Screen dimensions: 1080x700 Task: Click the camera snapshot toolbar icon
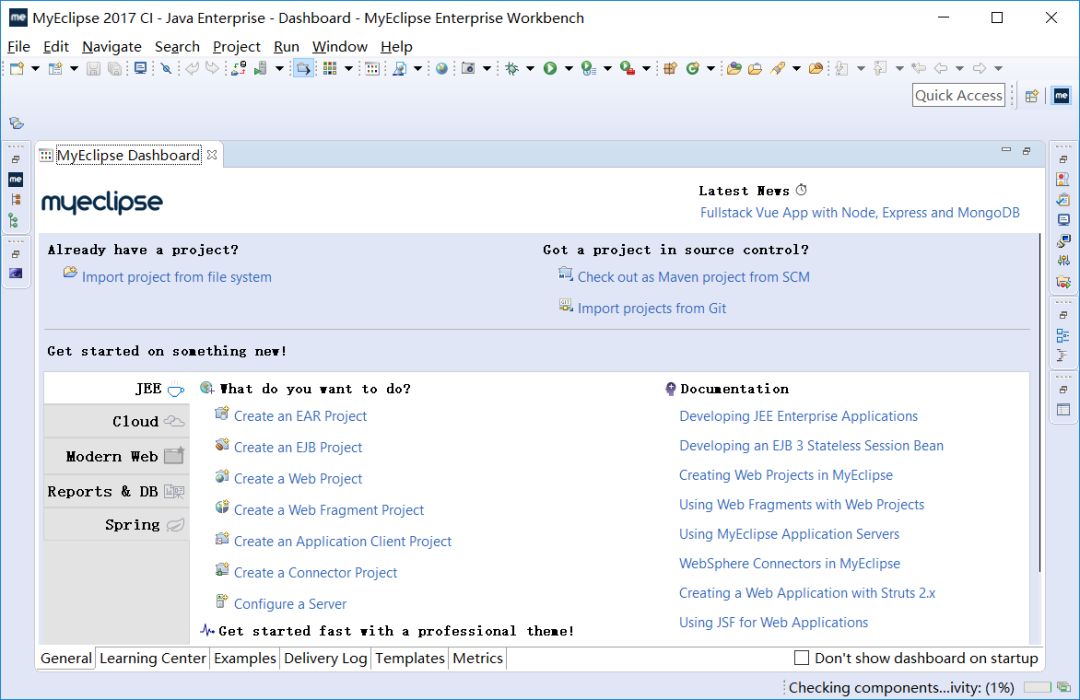pos(468,68)
